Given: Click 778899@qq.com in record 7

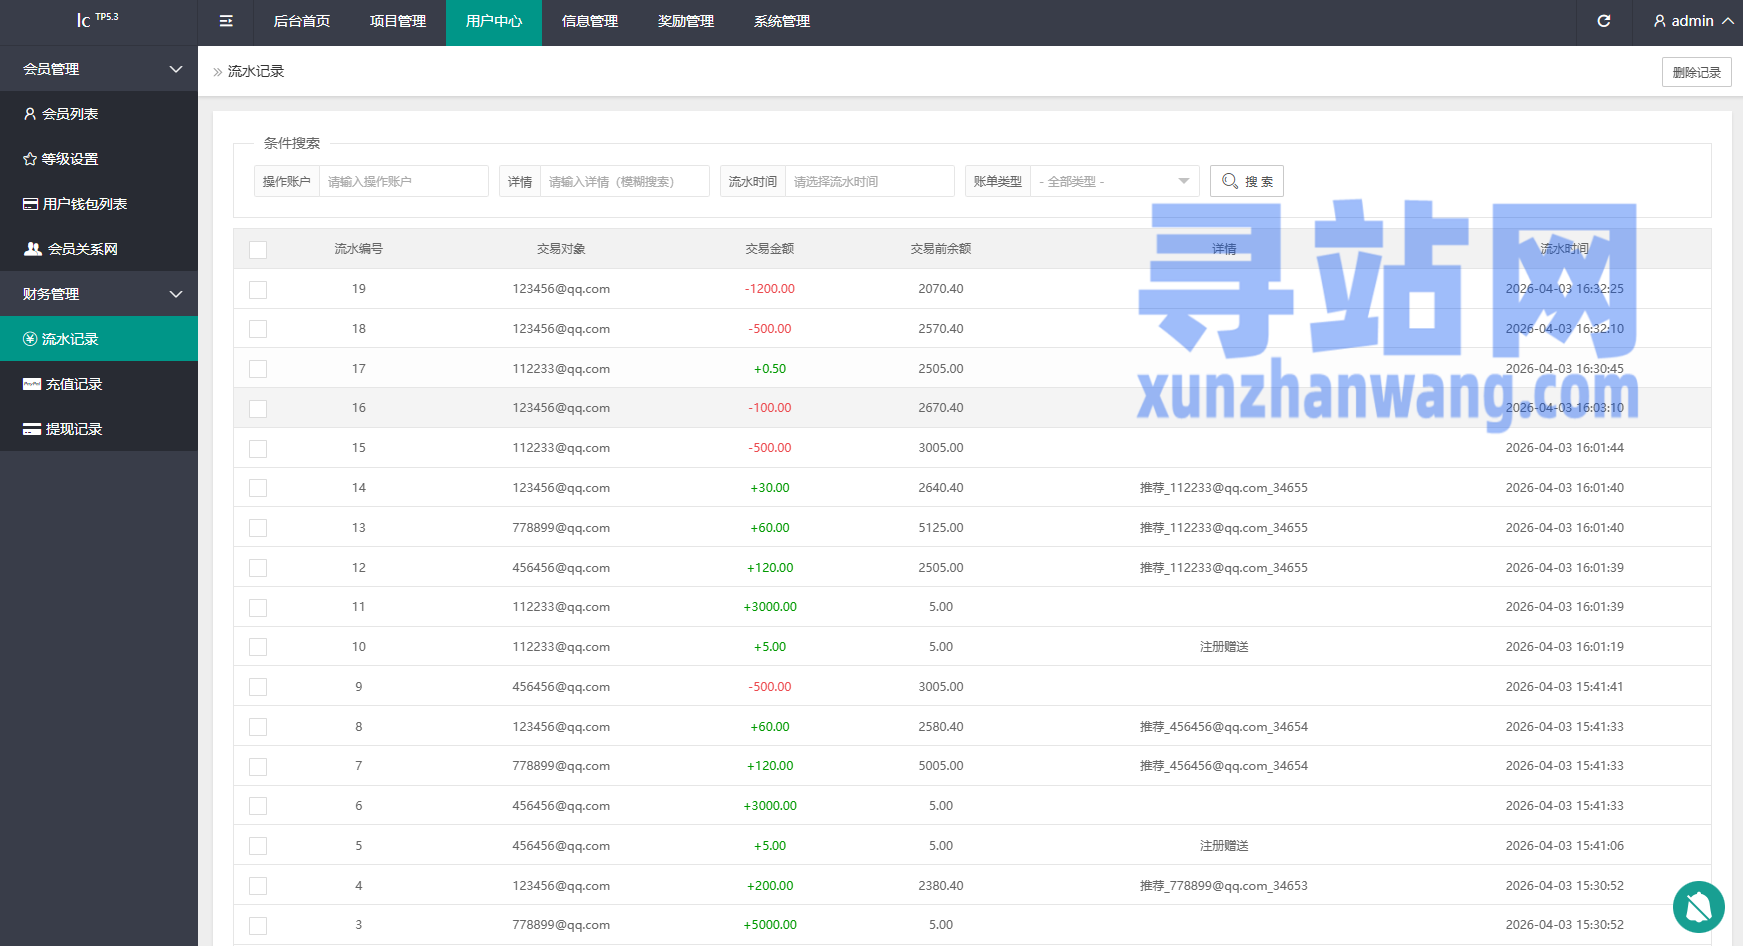Looking at the screenshot, I should [x=561, y=766].
